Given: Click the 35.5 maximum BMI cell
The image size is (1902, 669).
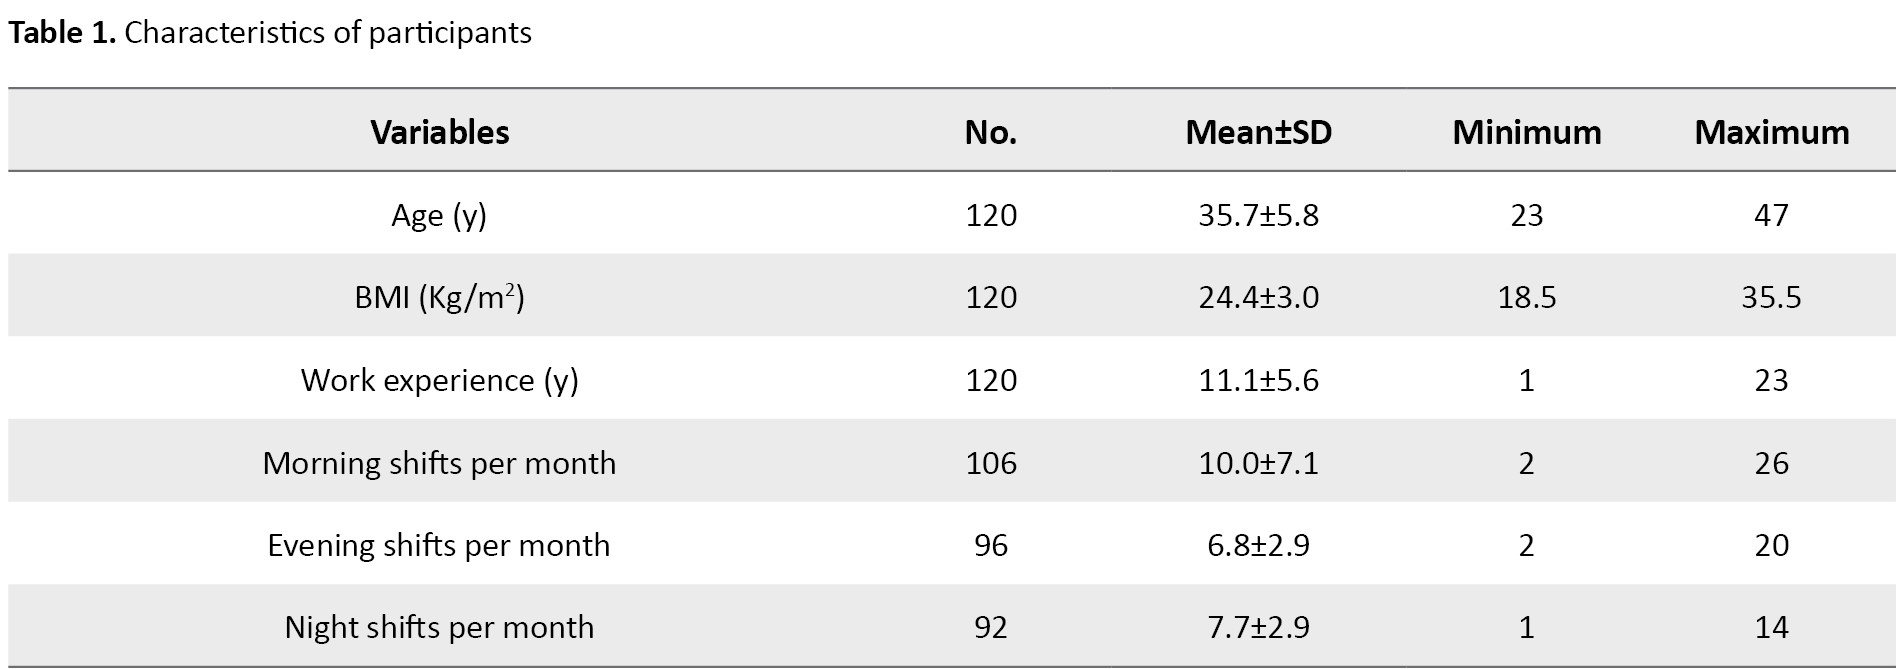Looking at the screenshot, I should [1771, 297].
